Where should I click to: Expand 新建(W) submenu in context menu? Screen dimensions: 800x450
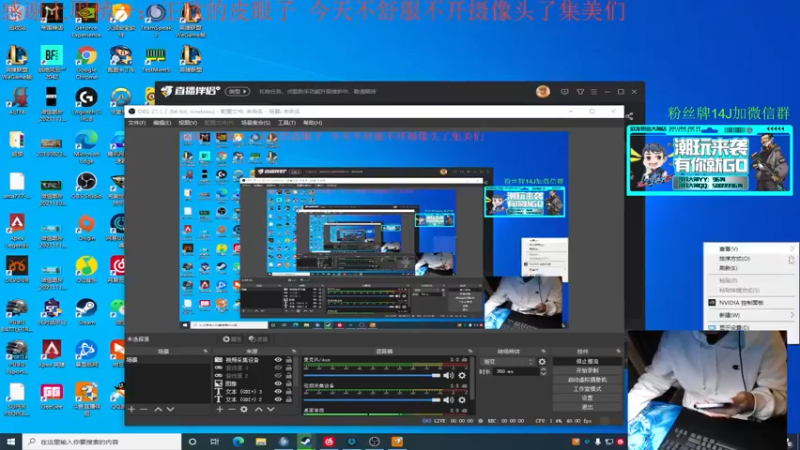click(x=749, y=315)
